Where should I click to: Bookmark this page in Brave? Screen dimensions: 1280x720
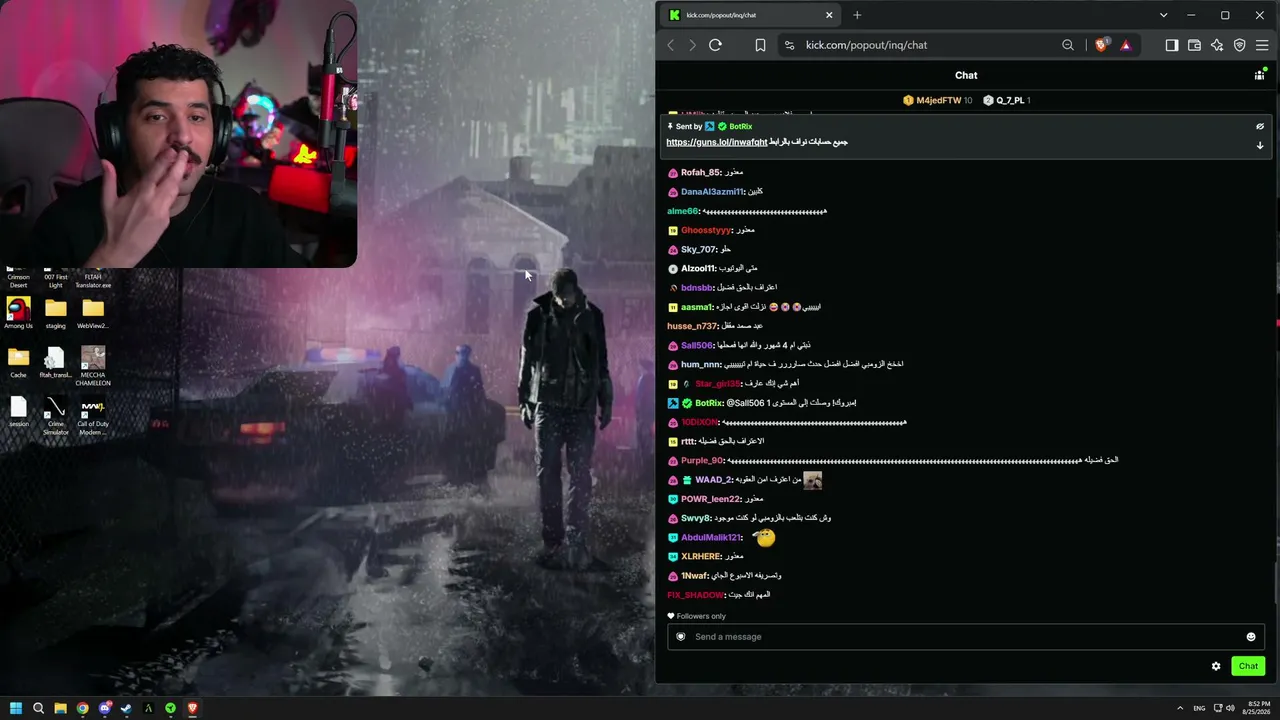click(760, 45)
